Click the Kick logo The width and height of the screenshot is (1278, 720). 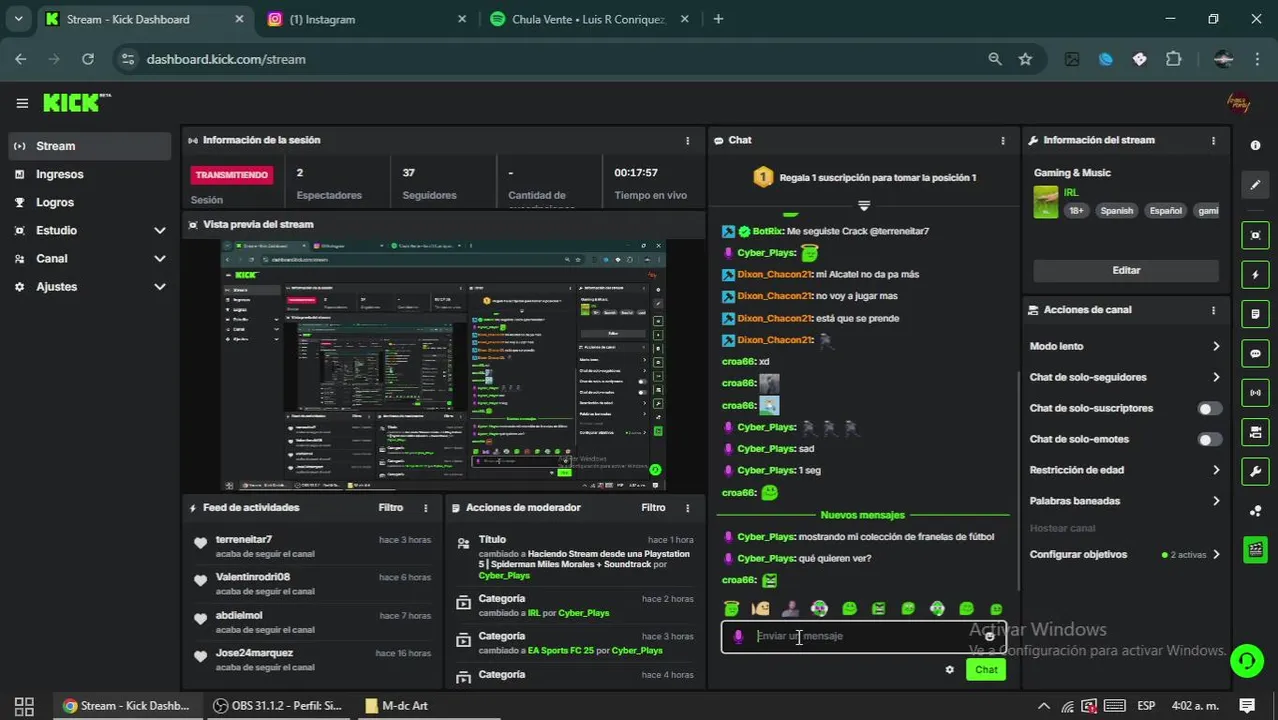pyautogui.click(x=77, y=103)
